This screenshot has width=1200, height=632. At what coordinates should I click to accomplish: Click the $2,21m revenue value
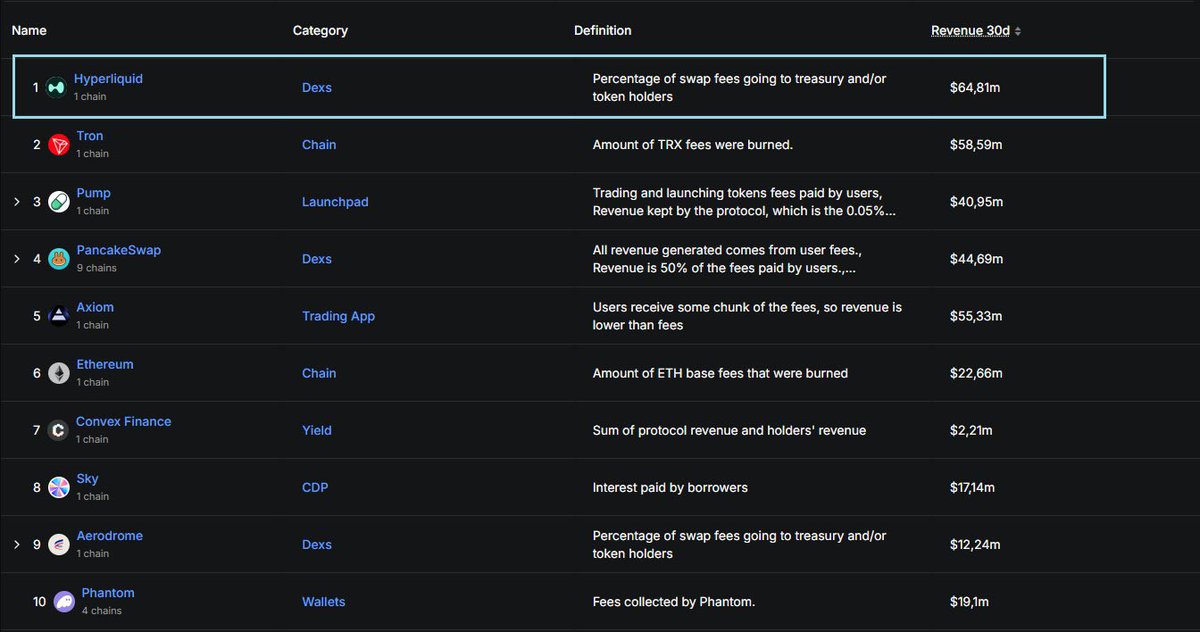tap(972, 430)
